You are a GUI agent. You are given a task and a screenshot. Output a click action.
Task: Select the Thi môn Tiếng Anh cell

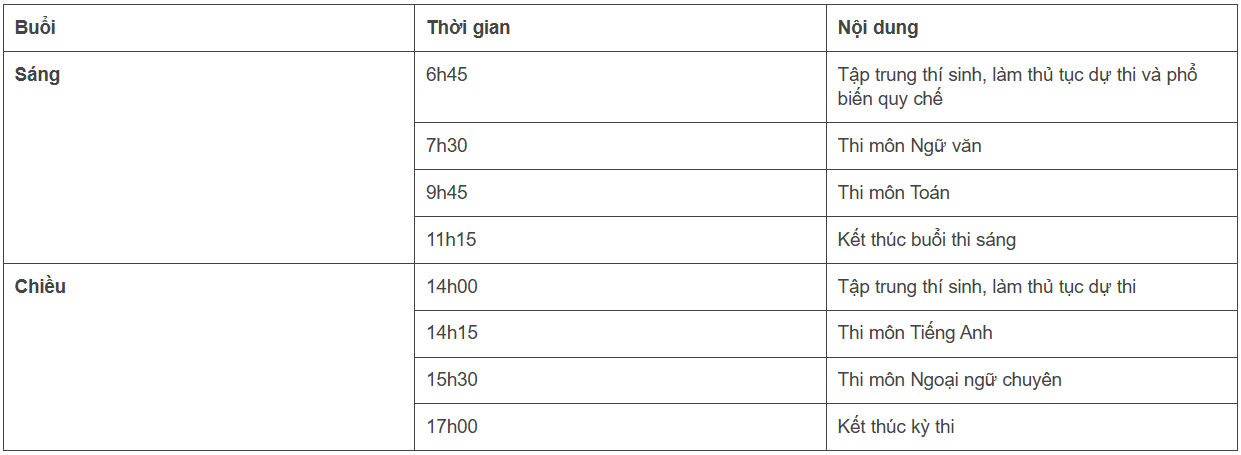click(915, 333)
